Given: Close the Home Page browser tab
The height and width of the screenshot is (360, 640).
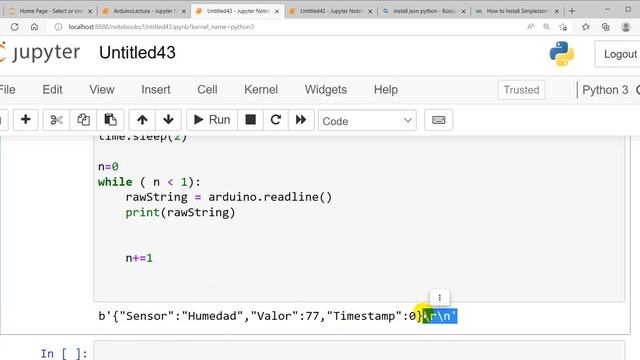Looking at the screenshot, I should coord(90,11).
